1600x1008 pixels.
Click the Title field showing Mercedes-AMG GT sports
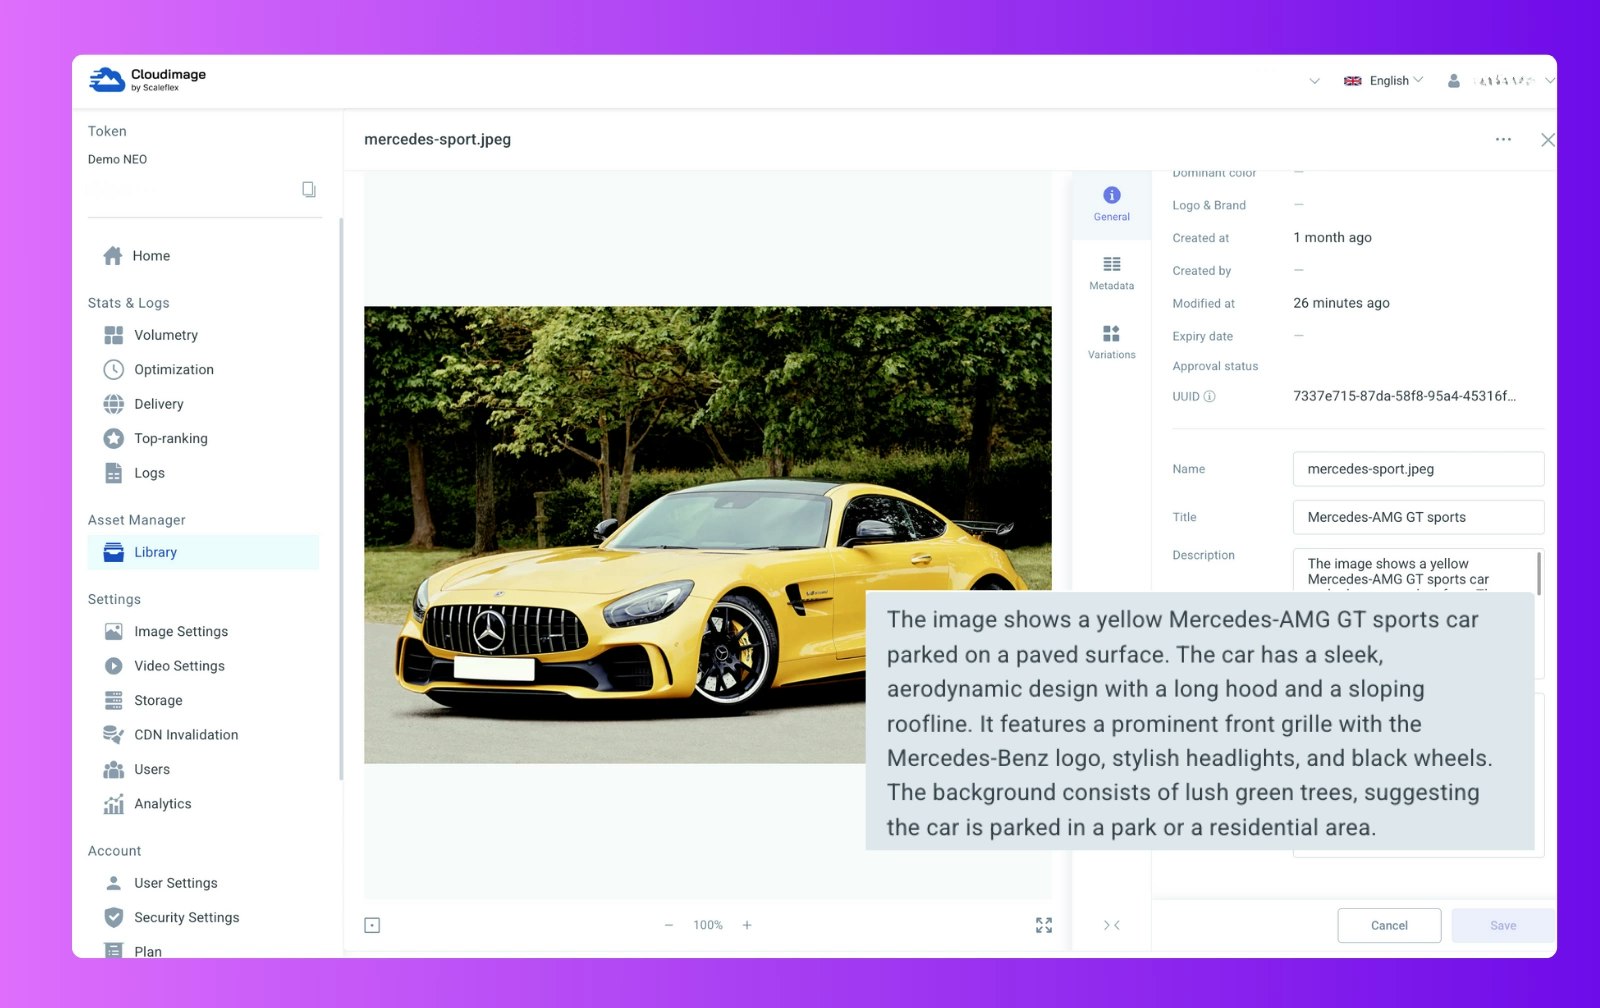(x=1417, y=517)
